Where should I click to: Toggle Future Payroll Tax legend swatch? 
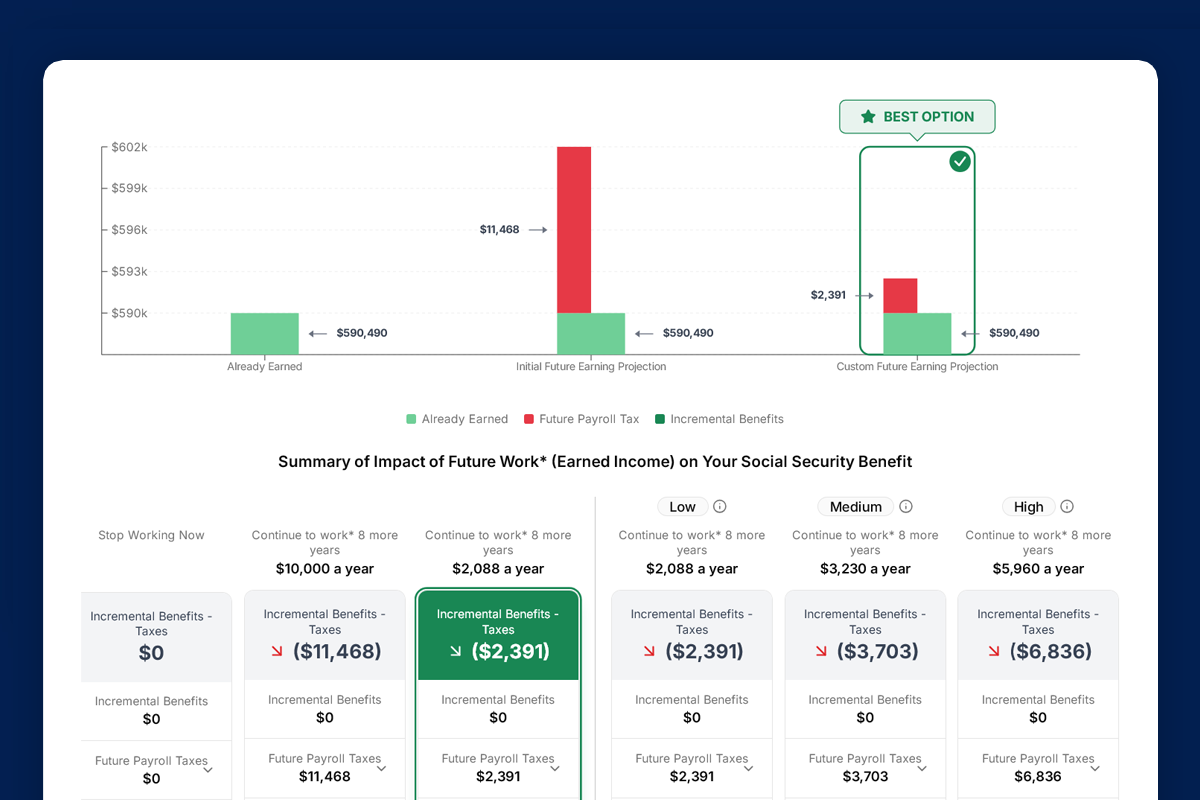pyautogui.click(x=529, y=419)
